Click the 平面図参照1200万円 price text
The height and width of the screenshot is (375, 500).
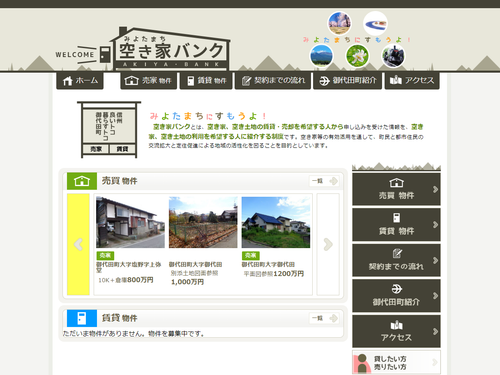274,274
